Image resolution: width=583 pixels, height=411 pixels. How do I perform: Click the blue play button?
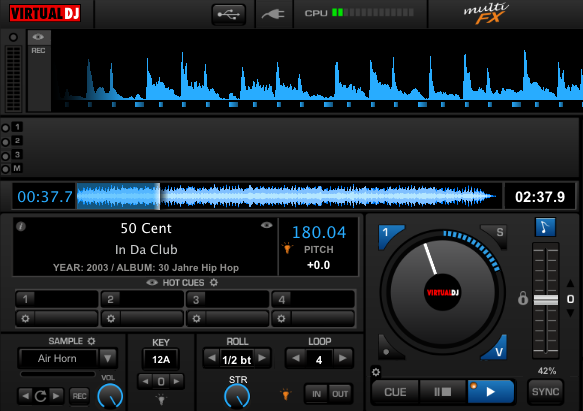coord(491,392)
